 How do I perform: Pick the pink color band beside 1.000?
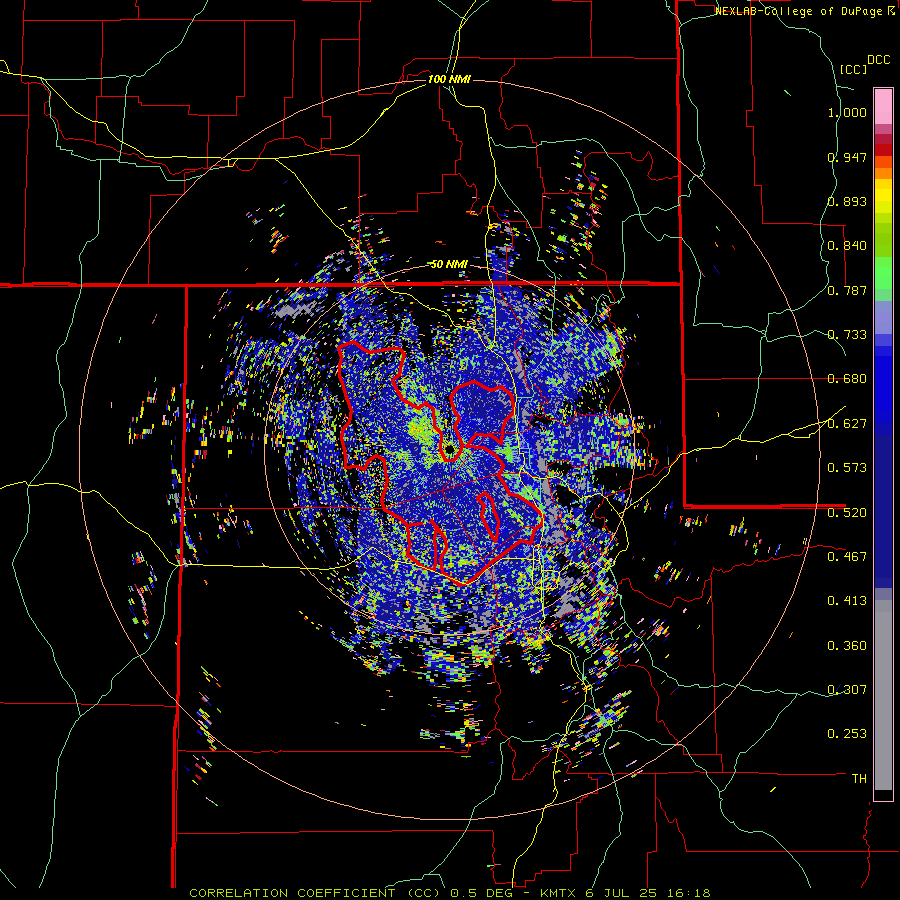pos(883,107)
